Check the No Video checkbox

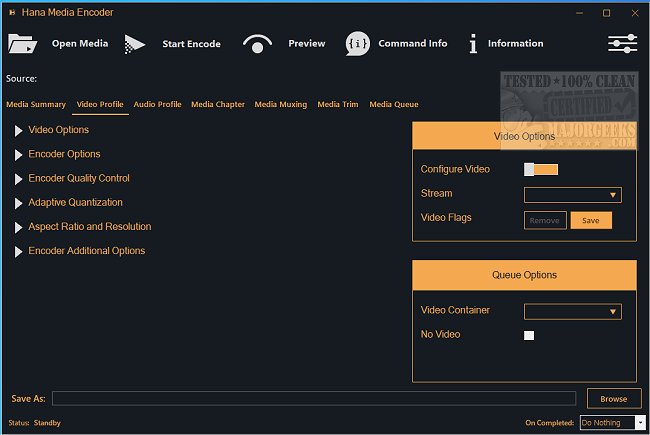529,335
